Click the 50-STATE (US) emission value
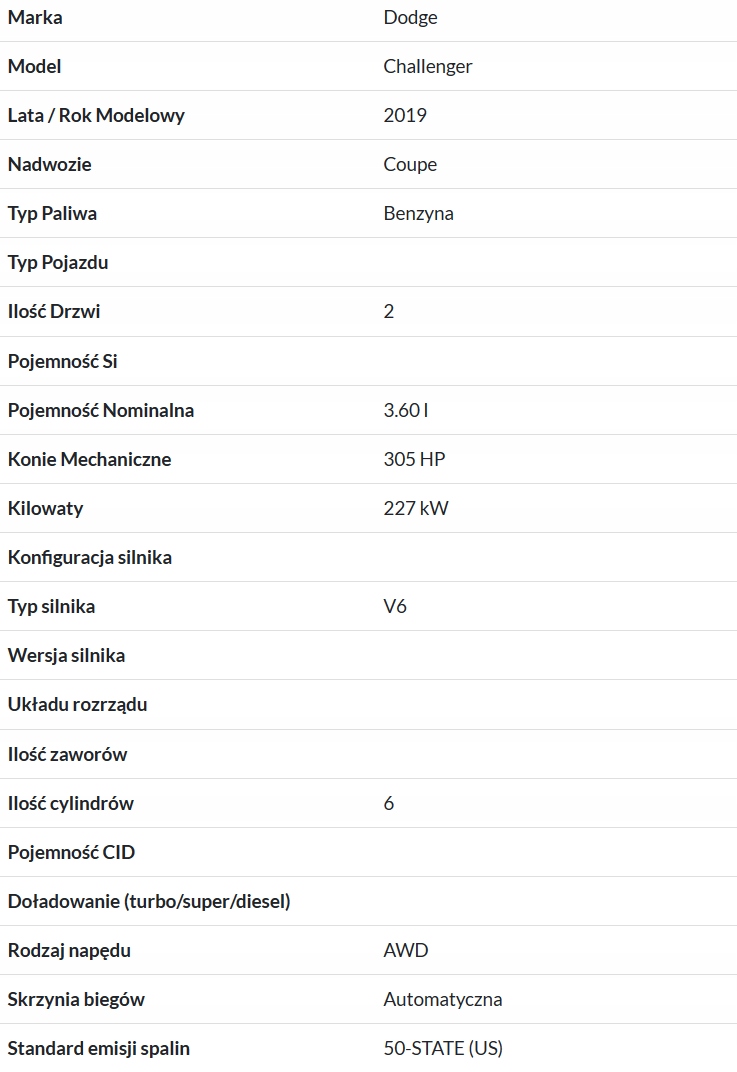This screenshot has width=737, height=1072. (x=443, y=1048)
